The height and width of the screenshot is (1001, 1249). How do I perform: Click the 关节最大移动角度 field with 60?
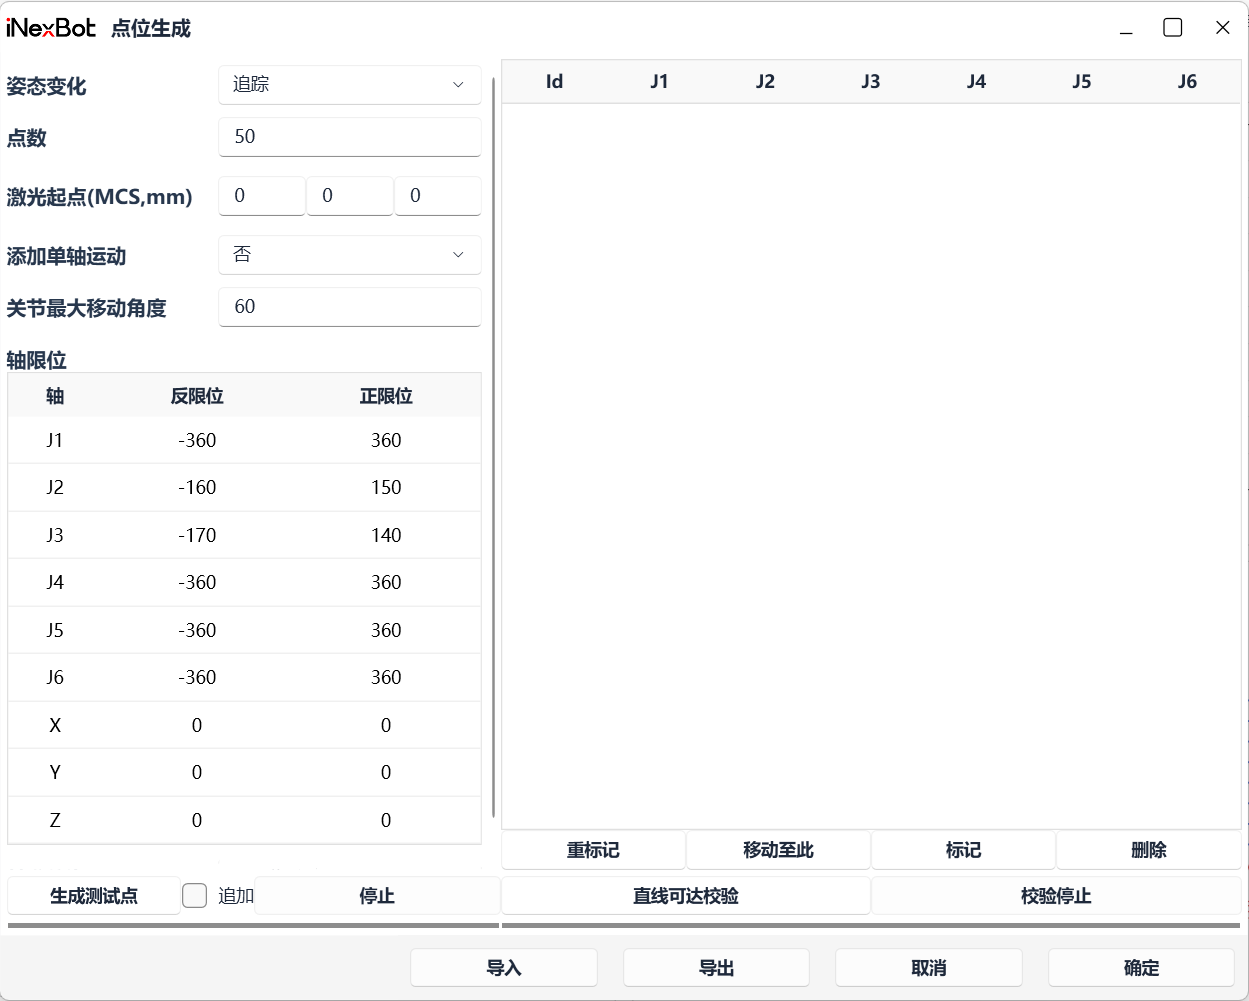click(349, 307)
